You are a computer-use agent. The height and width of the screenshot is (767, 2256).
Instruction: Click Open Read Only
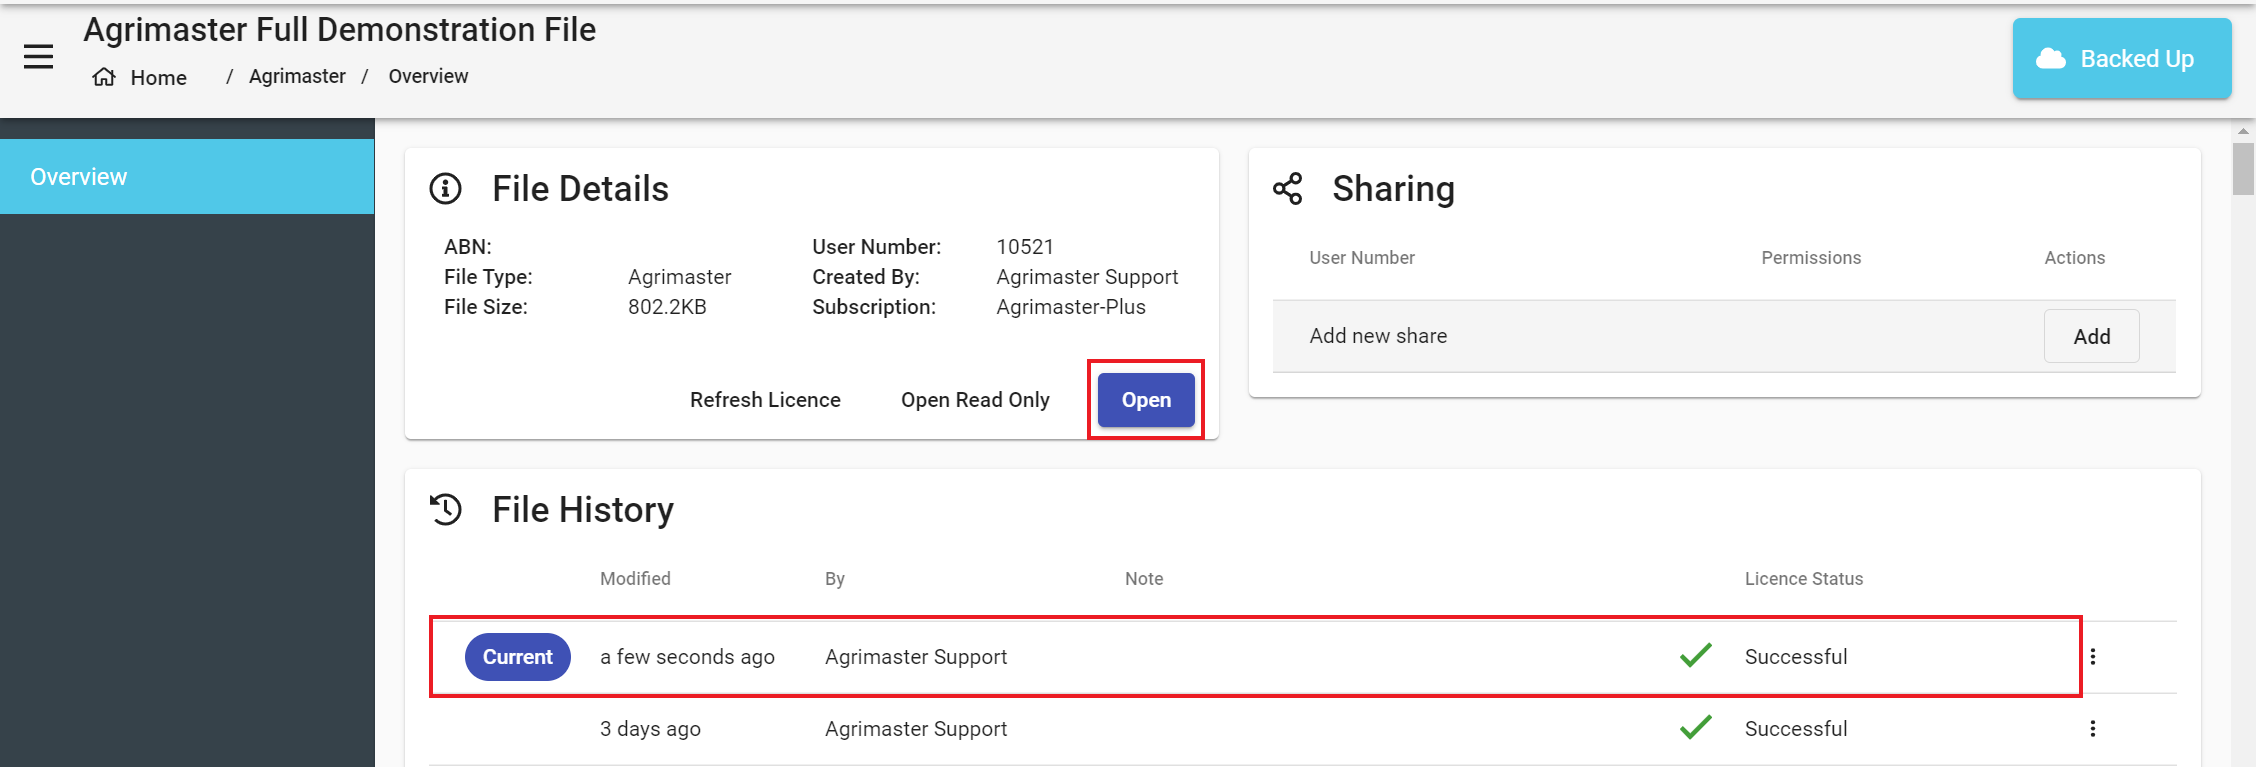[x=975, y=400]
